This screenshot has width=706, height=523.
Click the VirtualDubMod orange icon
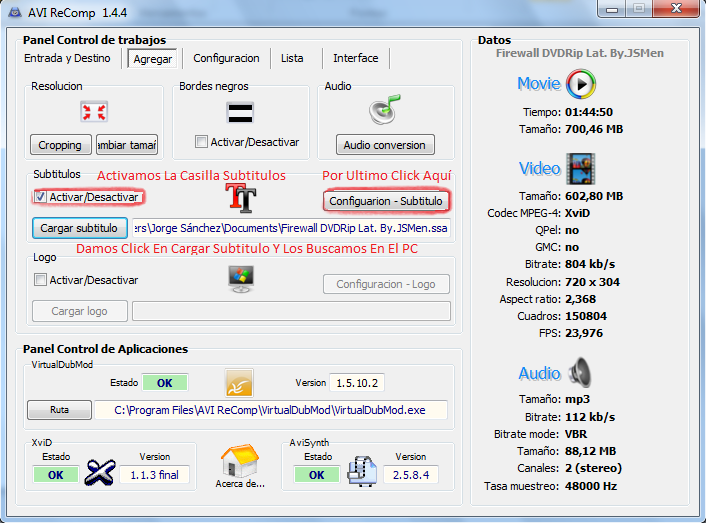point(239,383)
